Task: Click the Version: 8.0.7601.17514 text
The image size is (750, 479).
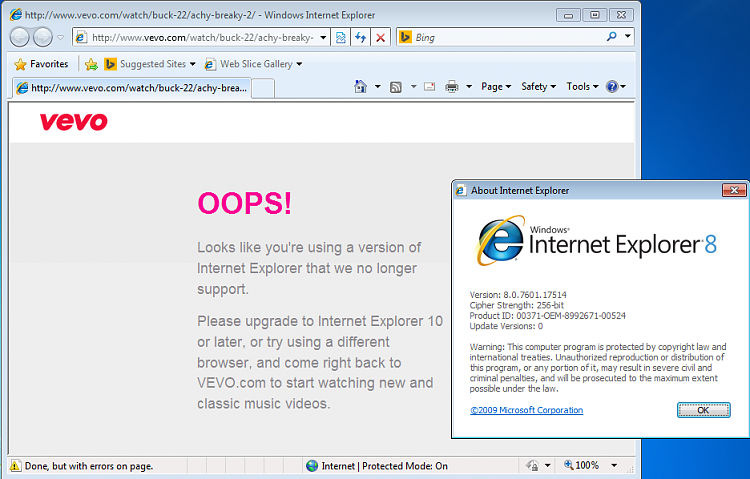Action: [x=518, y=295]
